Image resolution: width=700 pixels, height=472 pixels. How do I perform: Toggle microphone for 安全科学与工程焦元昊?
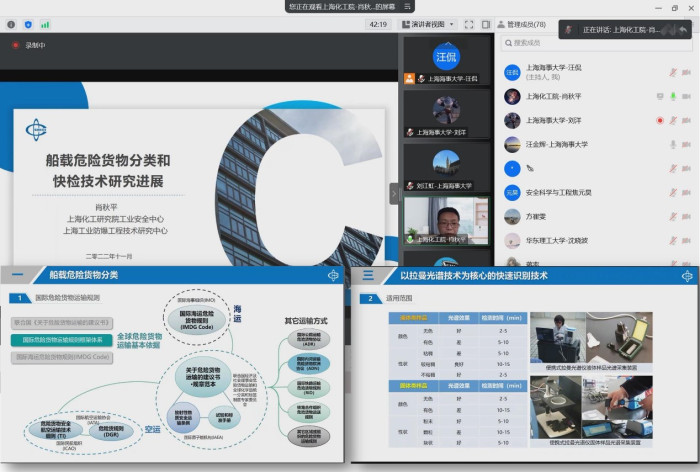[x=673, y=192]
